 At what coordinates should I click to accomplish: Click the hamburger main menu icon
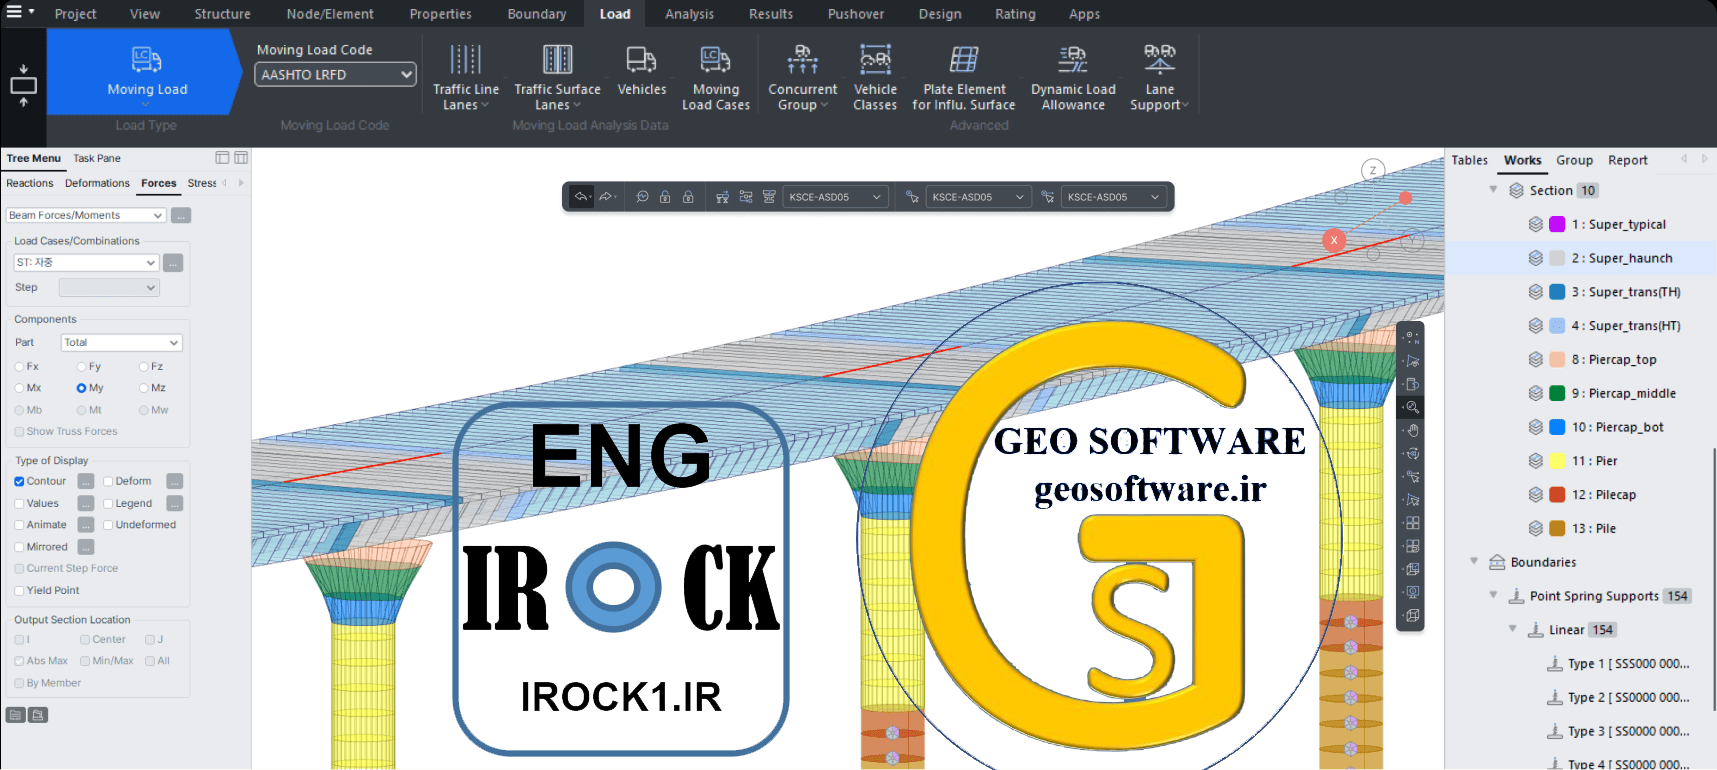(15, 12)
